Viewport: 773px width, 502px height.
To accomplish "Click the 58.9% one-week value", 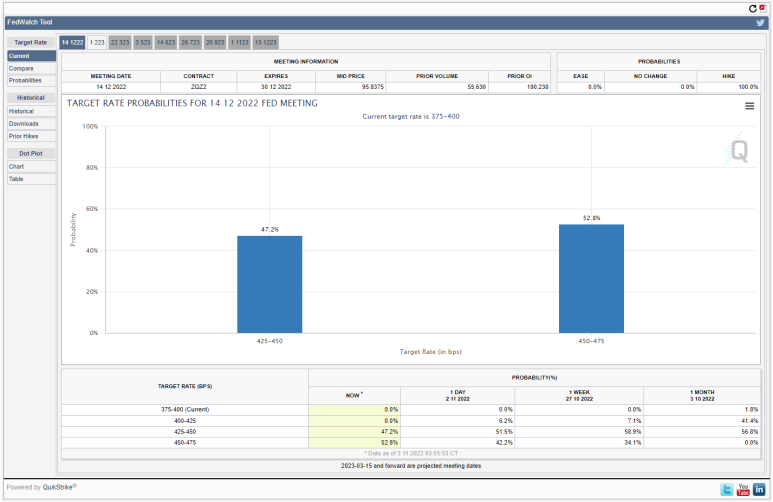I will click(633, 432).
